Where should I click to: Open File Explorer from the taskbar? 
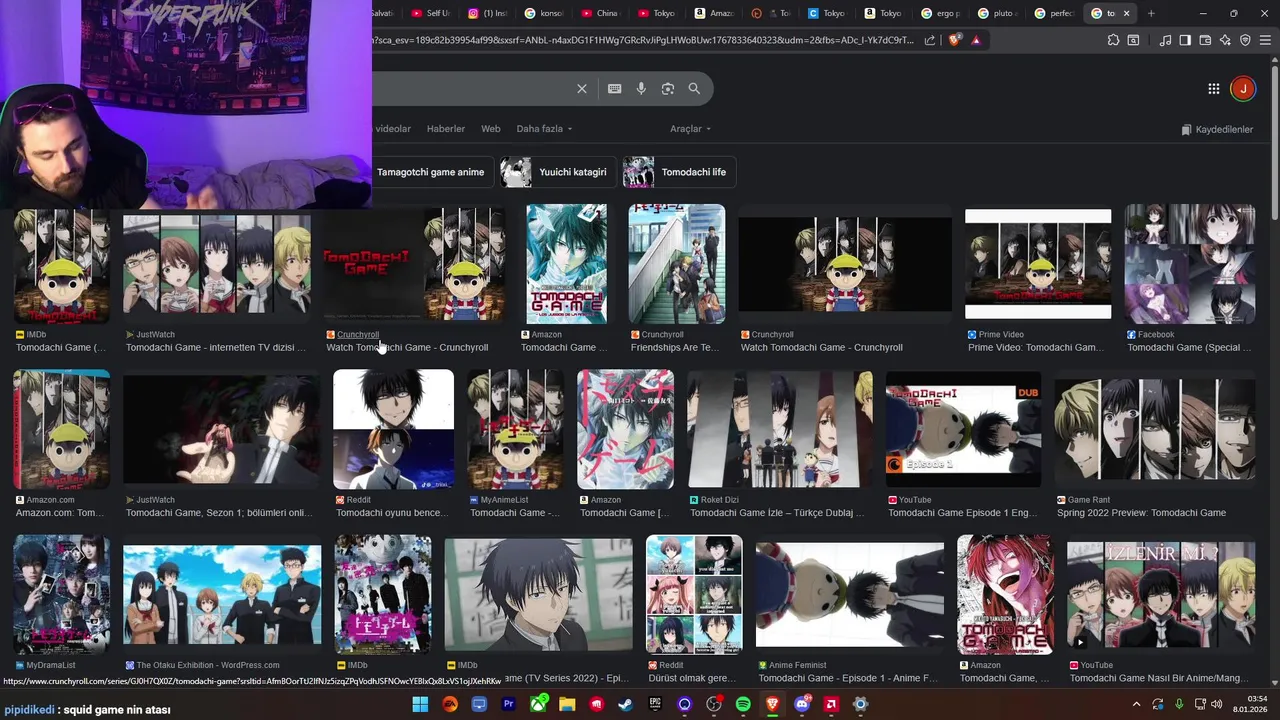coord(567,704)
